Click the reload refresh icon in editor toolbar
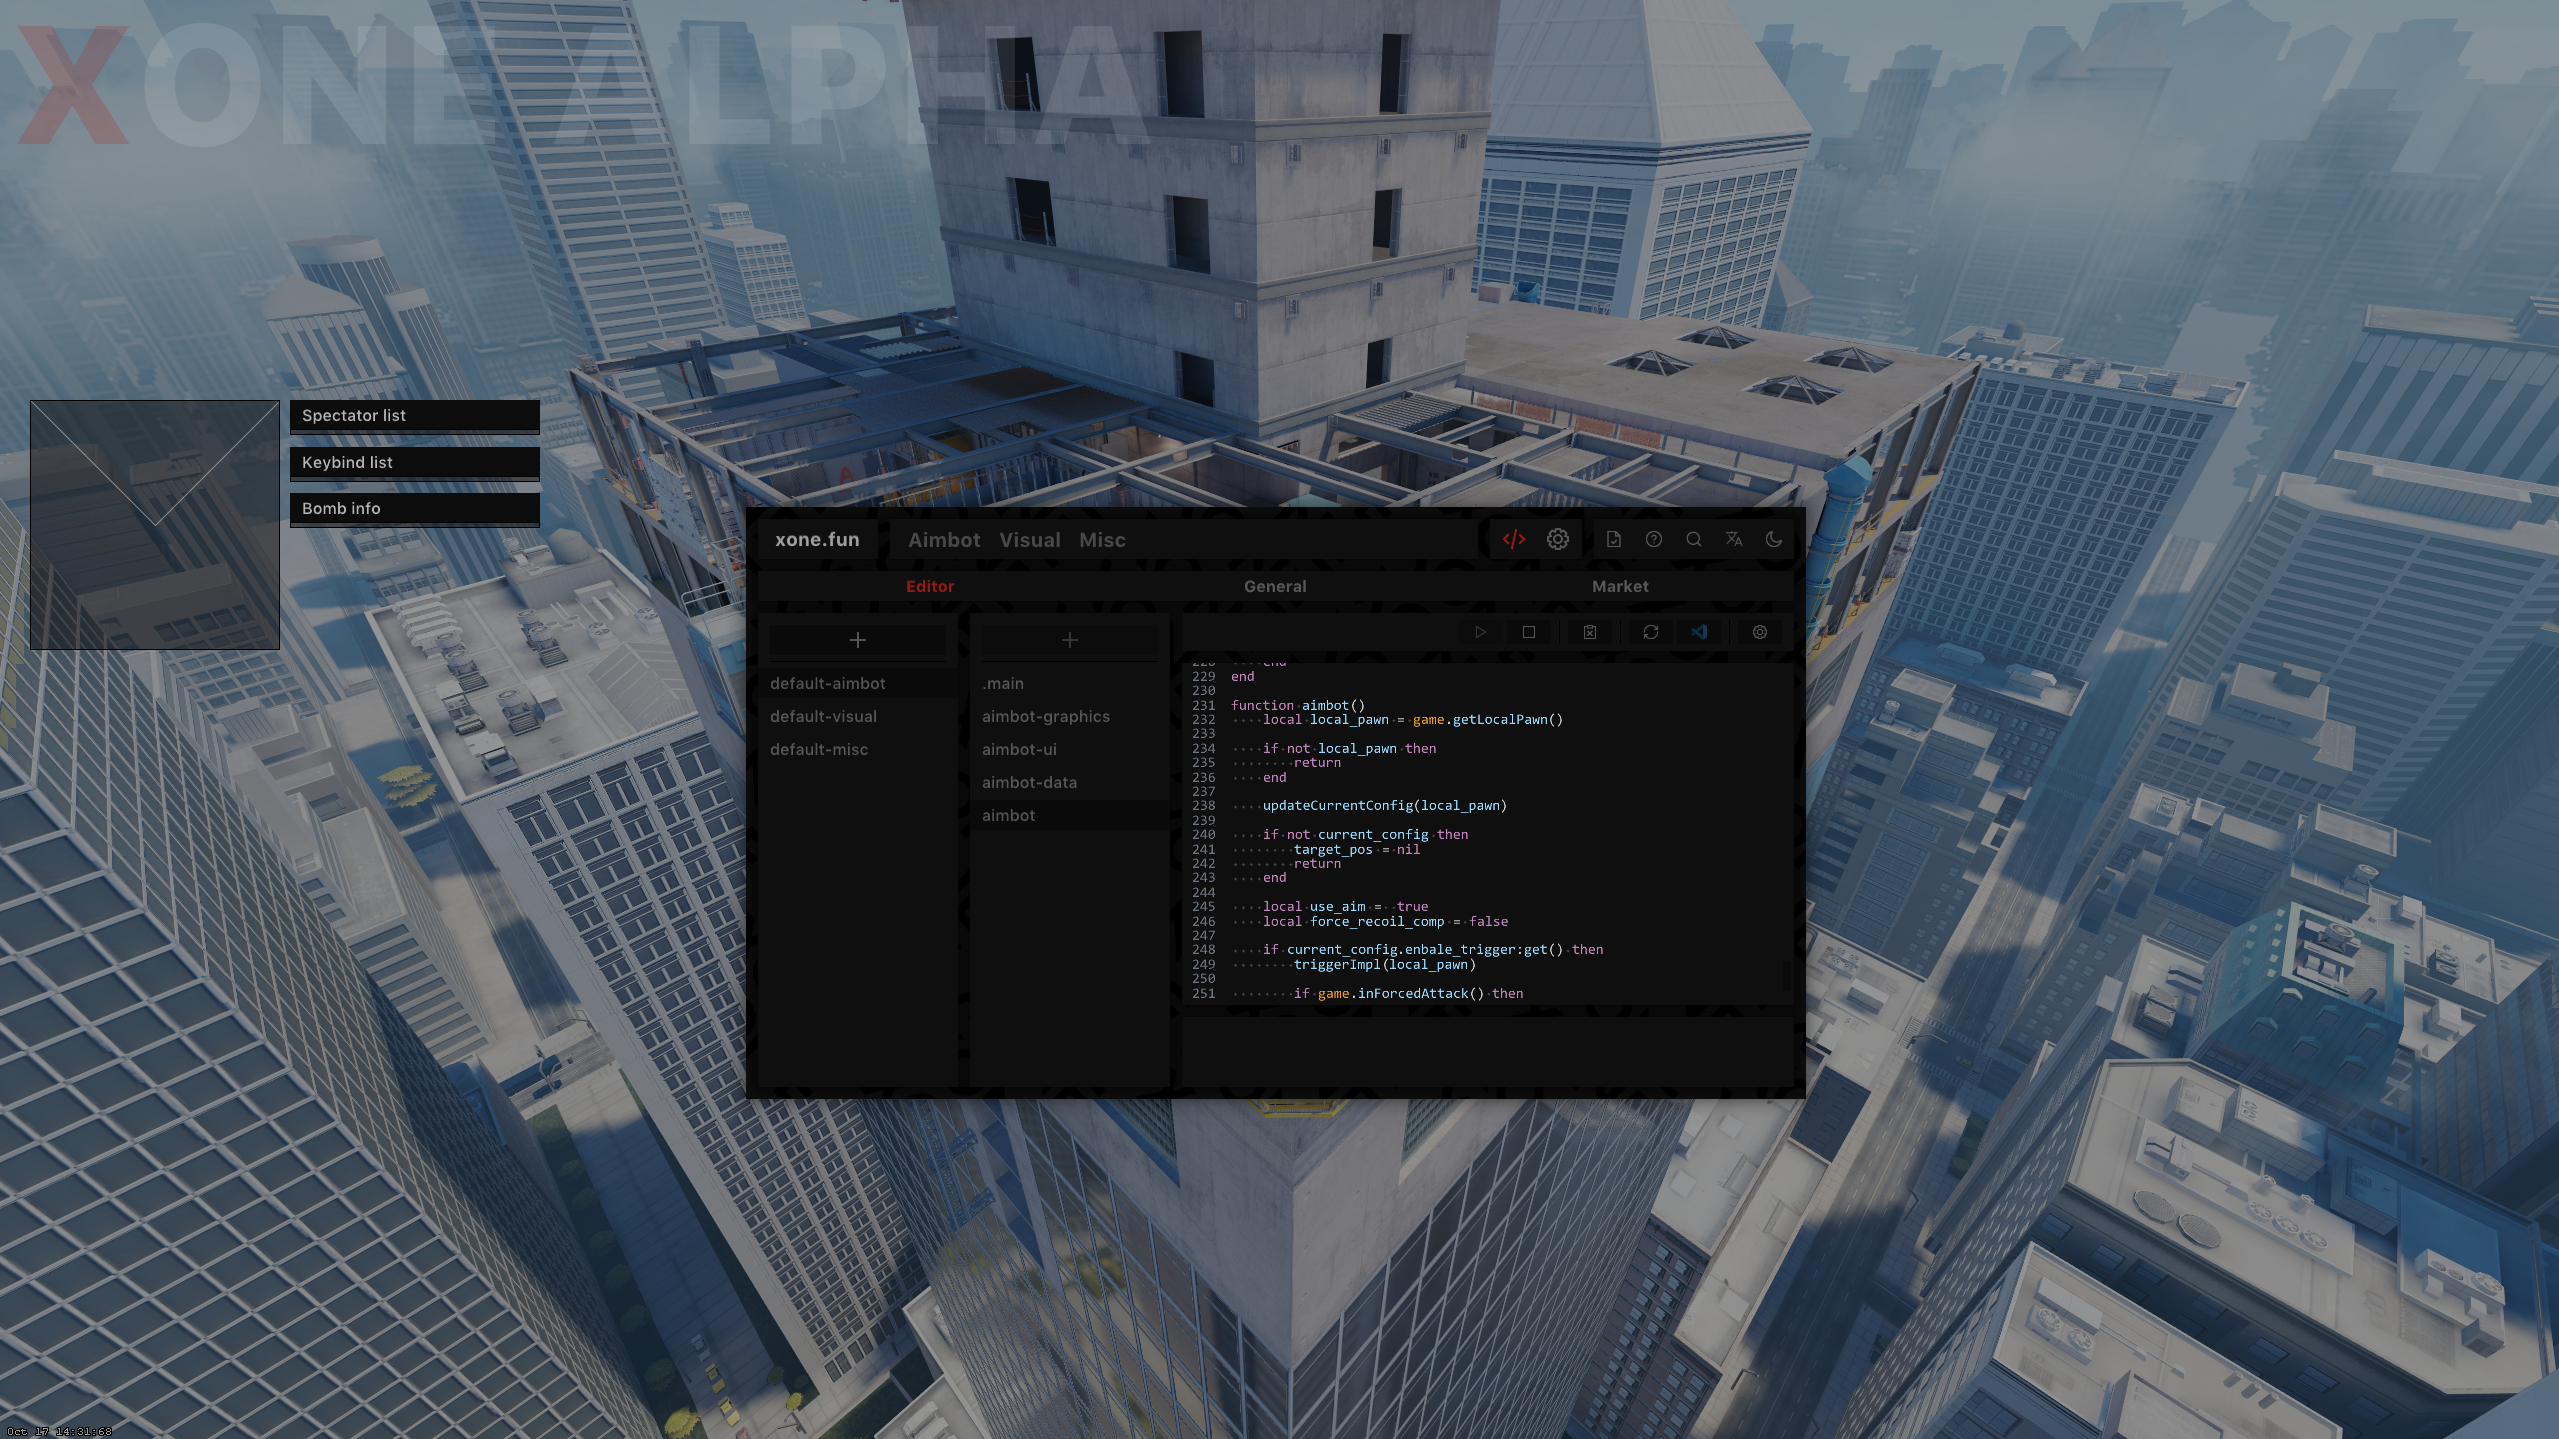The height and width of the screenshot is (1439, 2559). pos(1650,632)
